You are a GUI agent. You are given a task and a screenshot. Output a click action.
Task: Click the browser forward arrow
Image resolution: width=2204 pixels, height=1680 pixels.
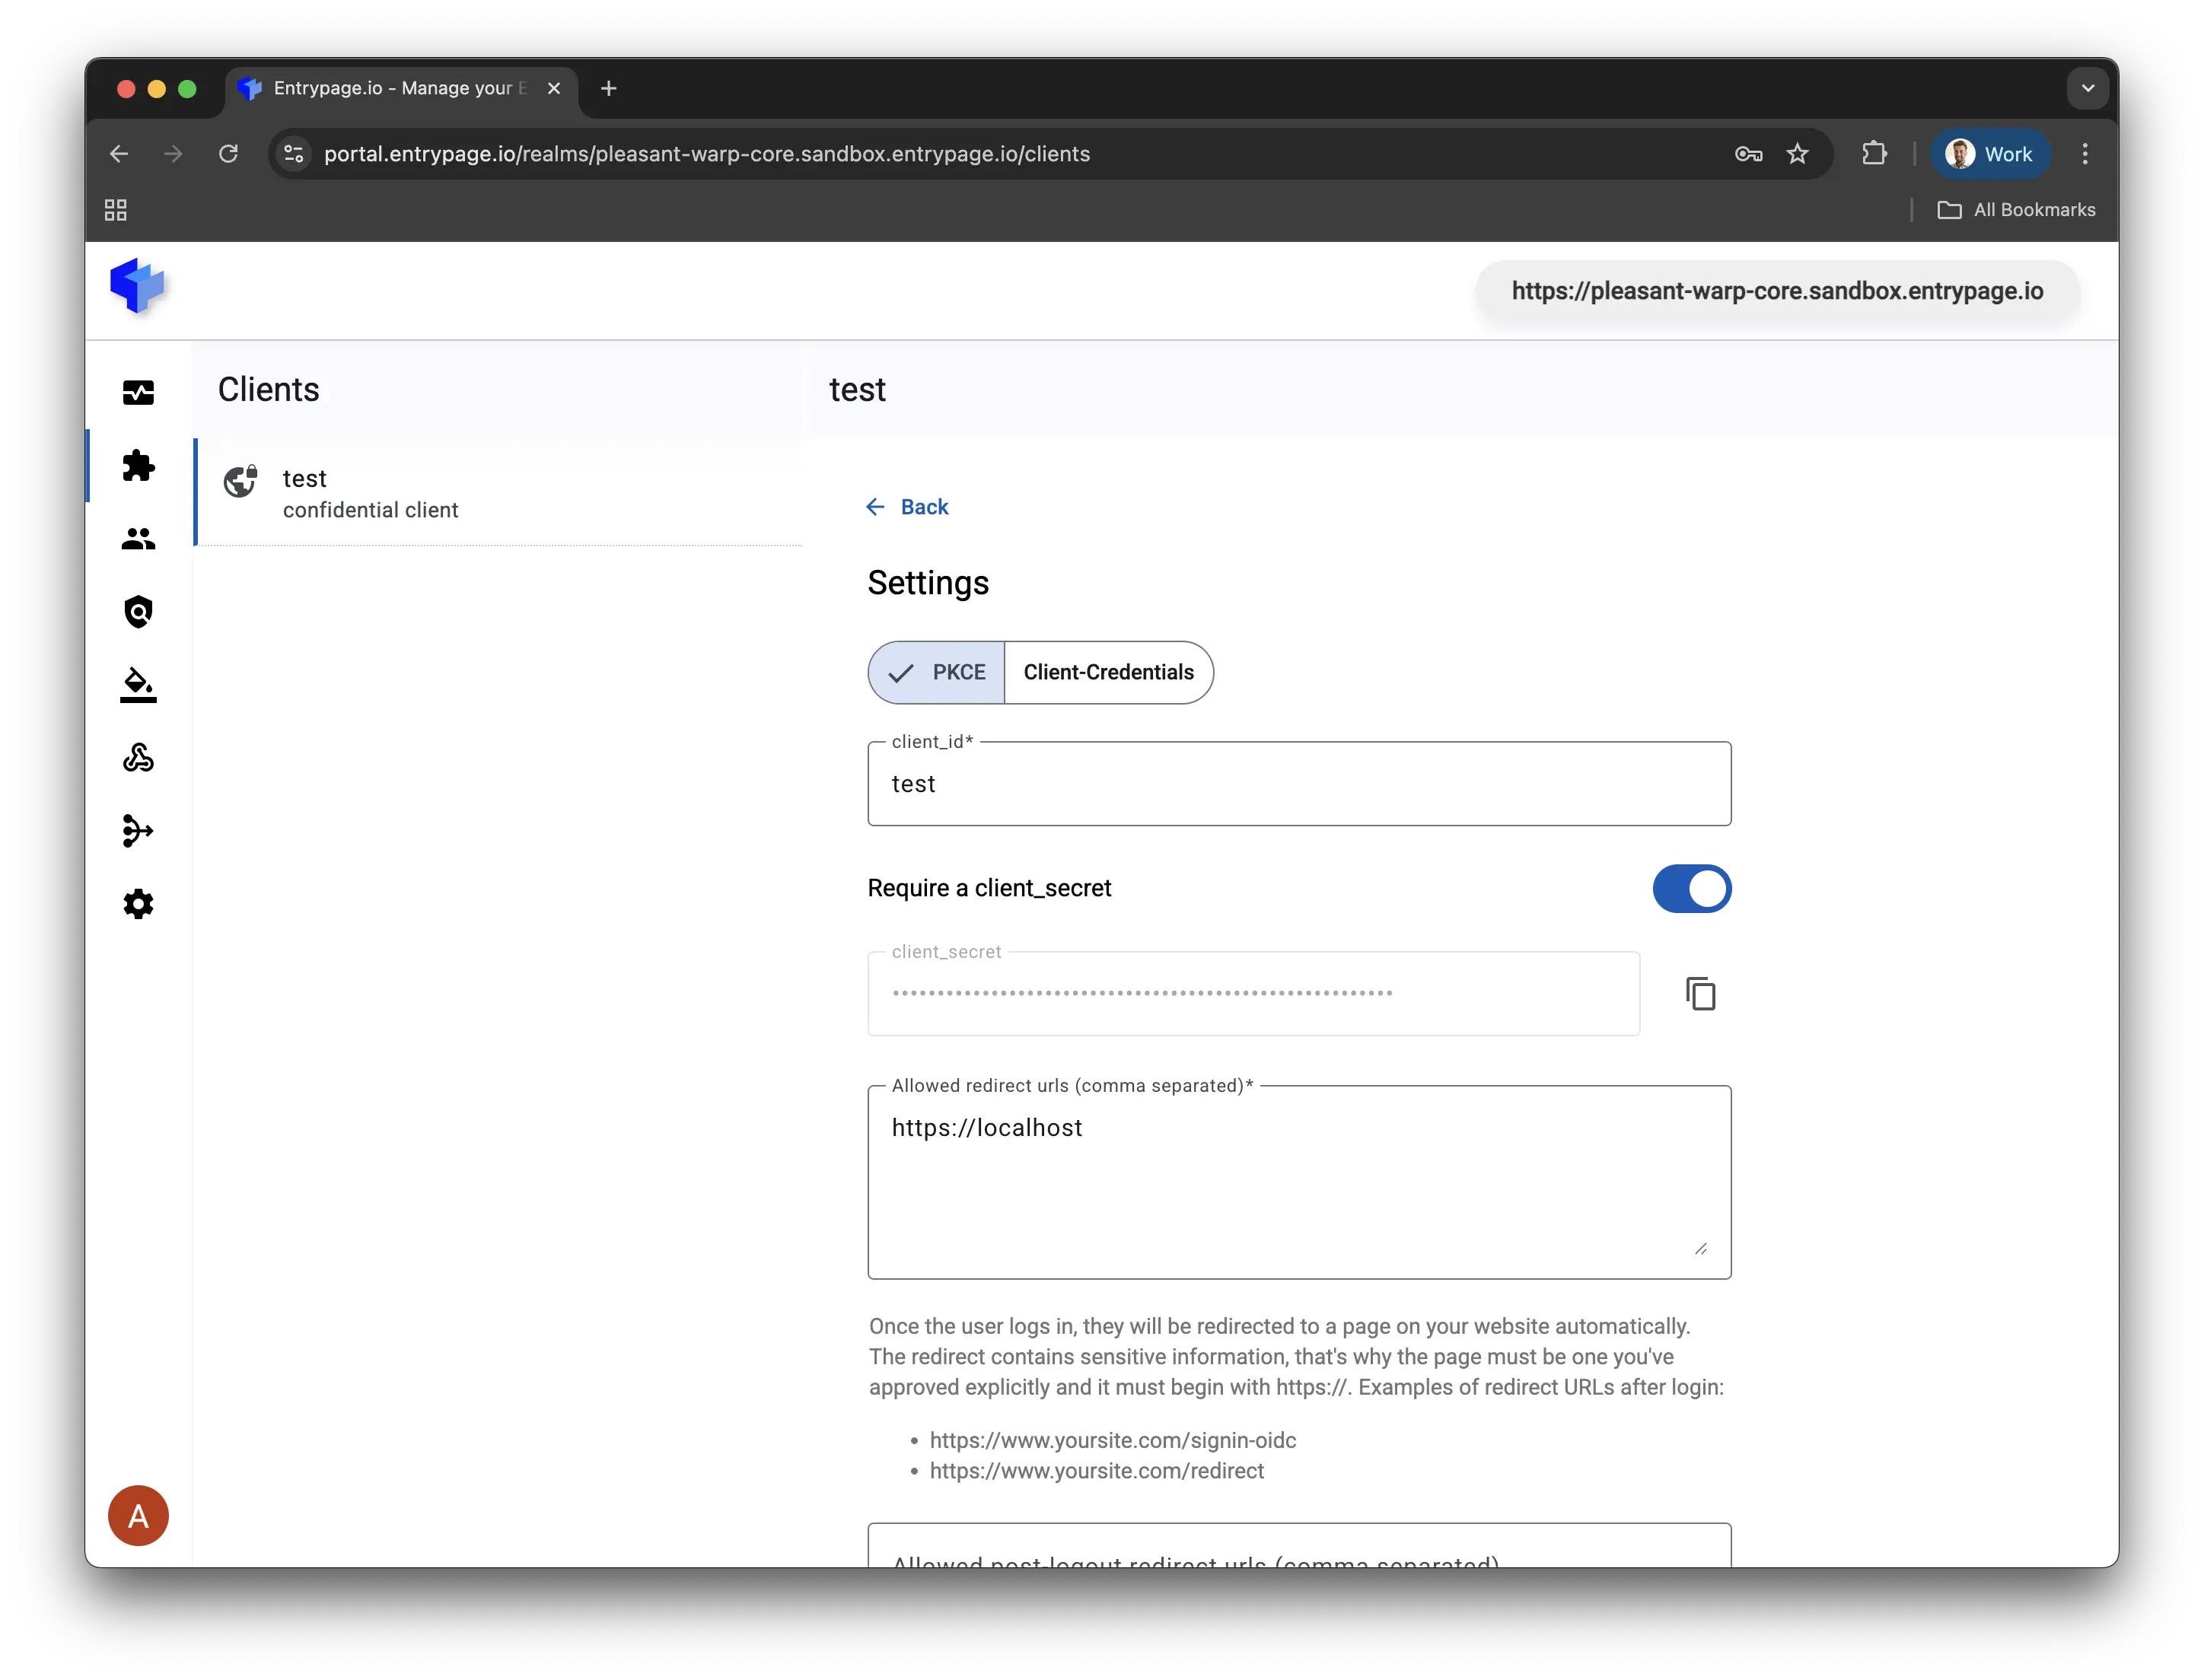coord(173,154)
